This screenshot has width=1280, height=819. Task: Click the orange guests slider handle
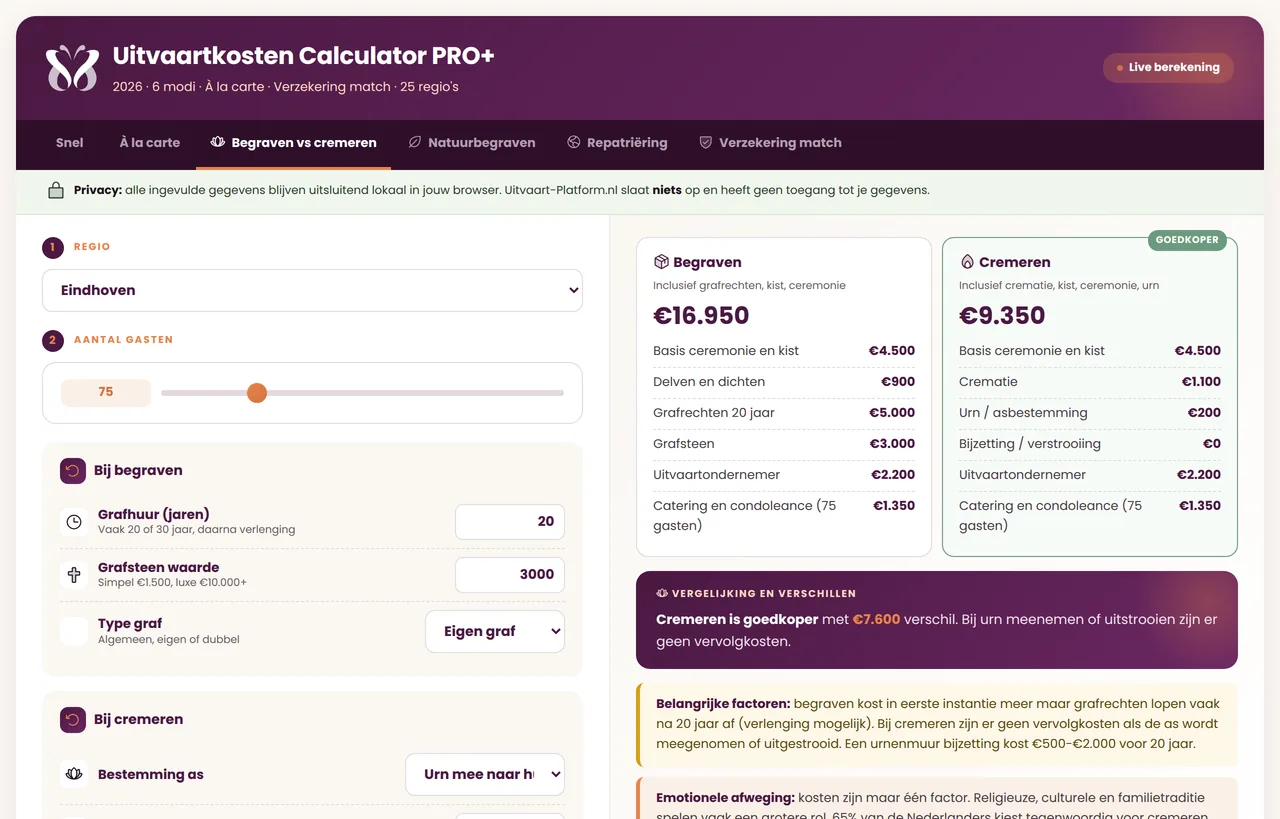pyautogui.click(x=257, y=393)
